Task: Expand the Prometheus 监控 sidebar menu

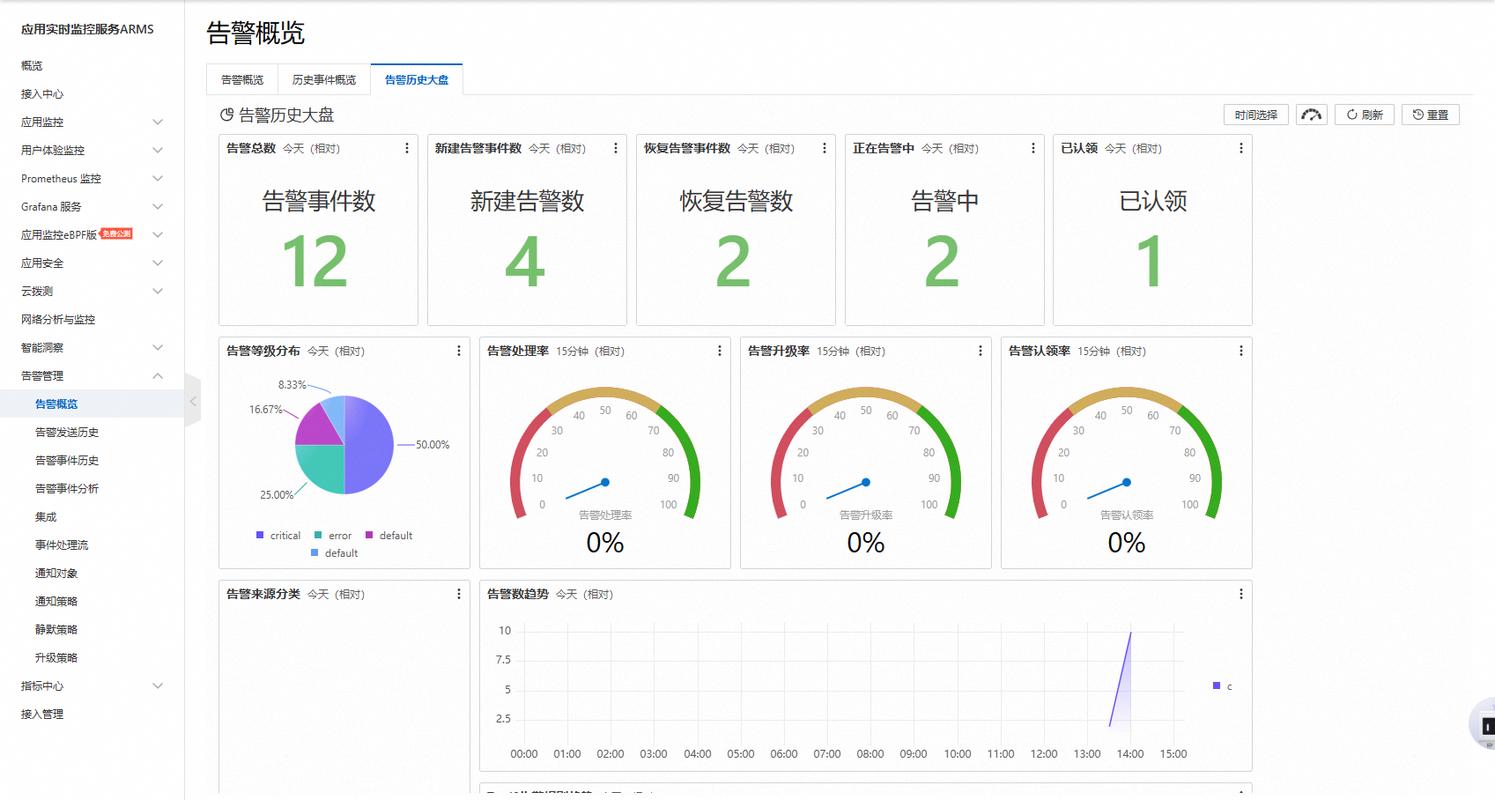Action: (x=157, y=178)
